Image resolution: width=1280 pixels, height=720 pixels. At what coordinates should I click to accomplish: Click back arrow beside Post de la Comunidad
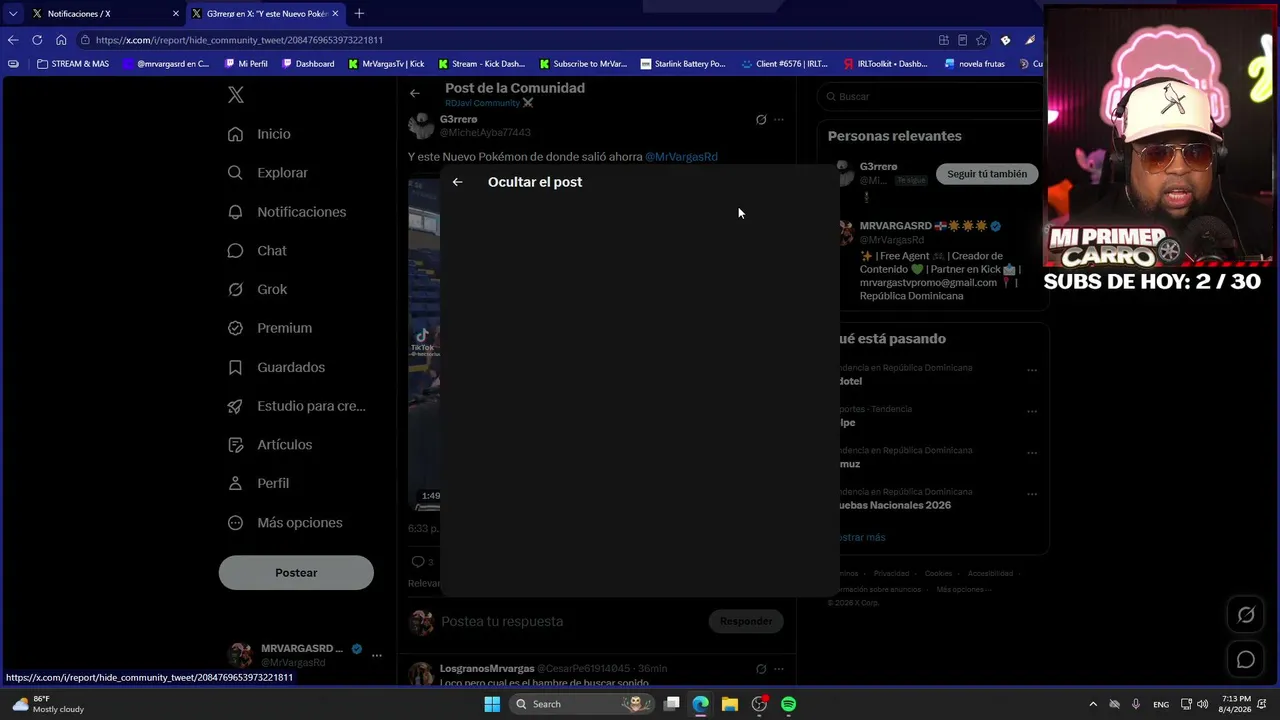pos(415,93)
